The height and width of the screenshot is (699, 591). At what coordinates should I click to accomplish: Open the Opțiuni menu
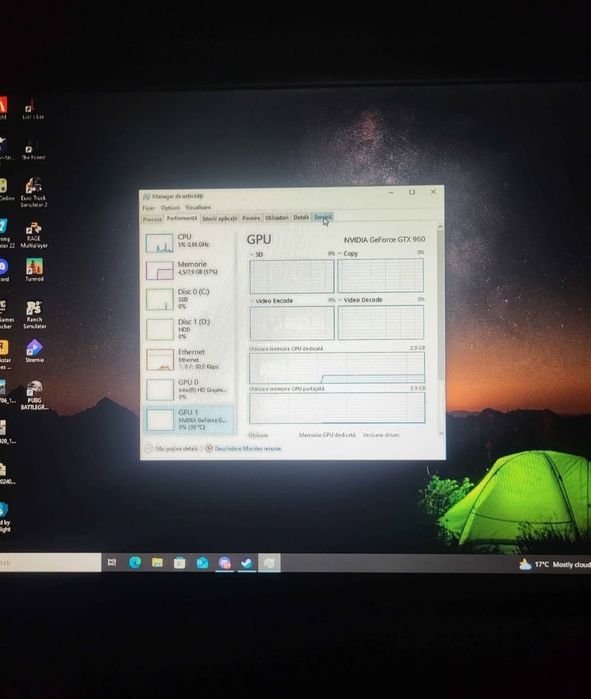[x=170, y=208]
